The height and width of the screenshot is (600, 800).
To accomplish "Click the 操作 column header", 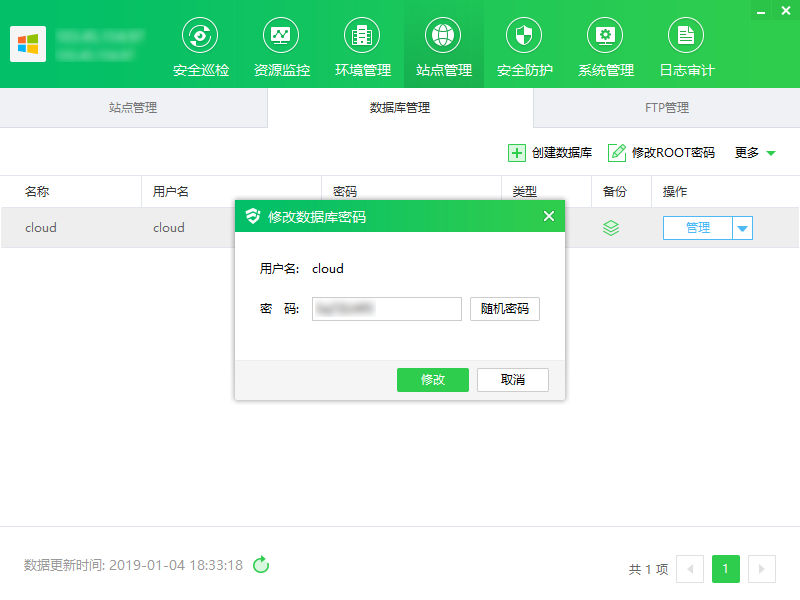I will (x=675, y=192).
